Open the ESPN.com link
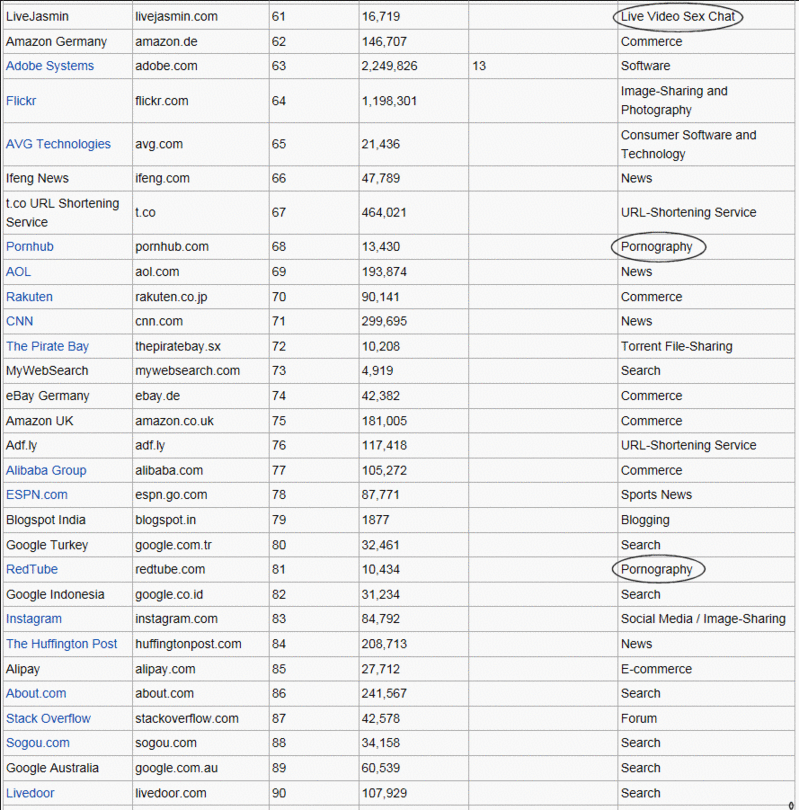Image resolution: width=799 pixels, height=810 pixels. click(37, 495)
